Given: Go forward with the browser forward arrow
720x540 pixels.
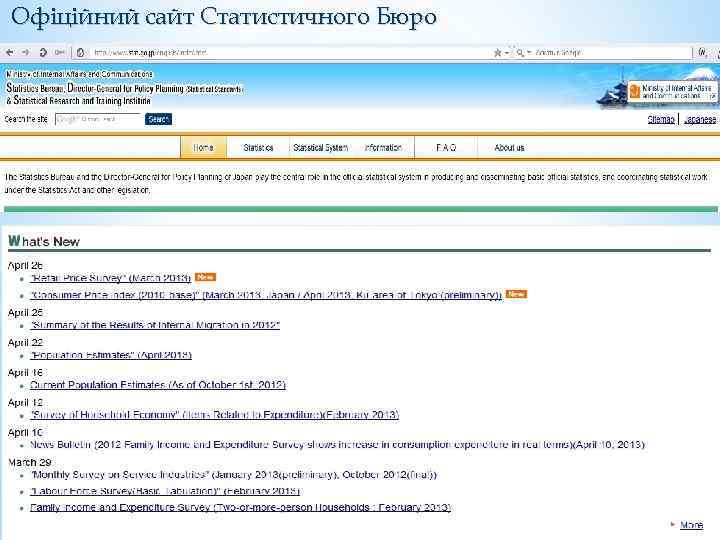Looking at the screenshot, I should coord(25,52).
